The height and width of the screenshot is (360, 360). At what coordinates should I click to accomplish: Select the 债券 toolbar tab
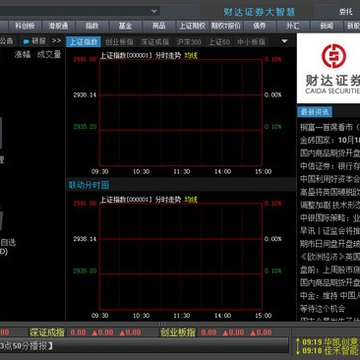[260, 26]
